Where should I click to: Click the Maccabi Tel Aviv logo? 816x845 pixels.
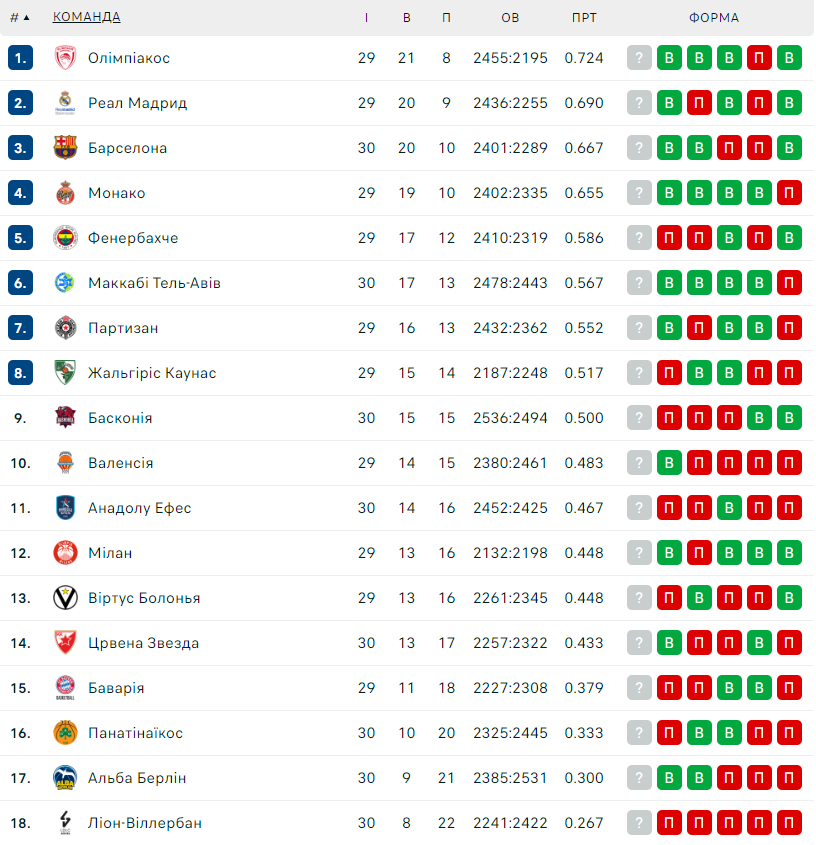coord(65,282)
